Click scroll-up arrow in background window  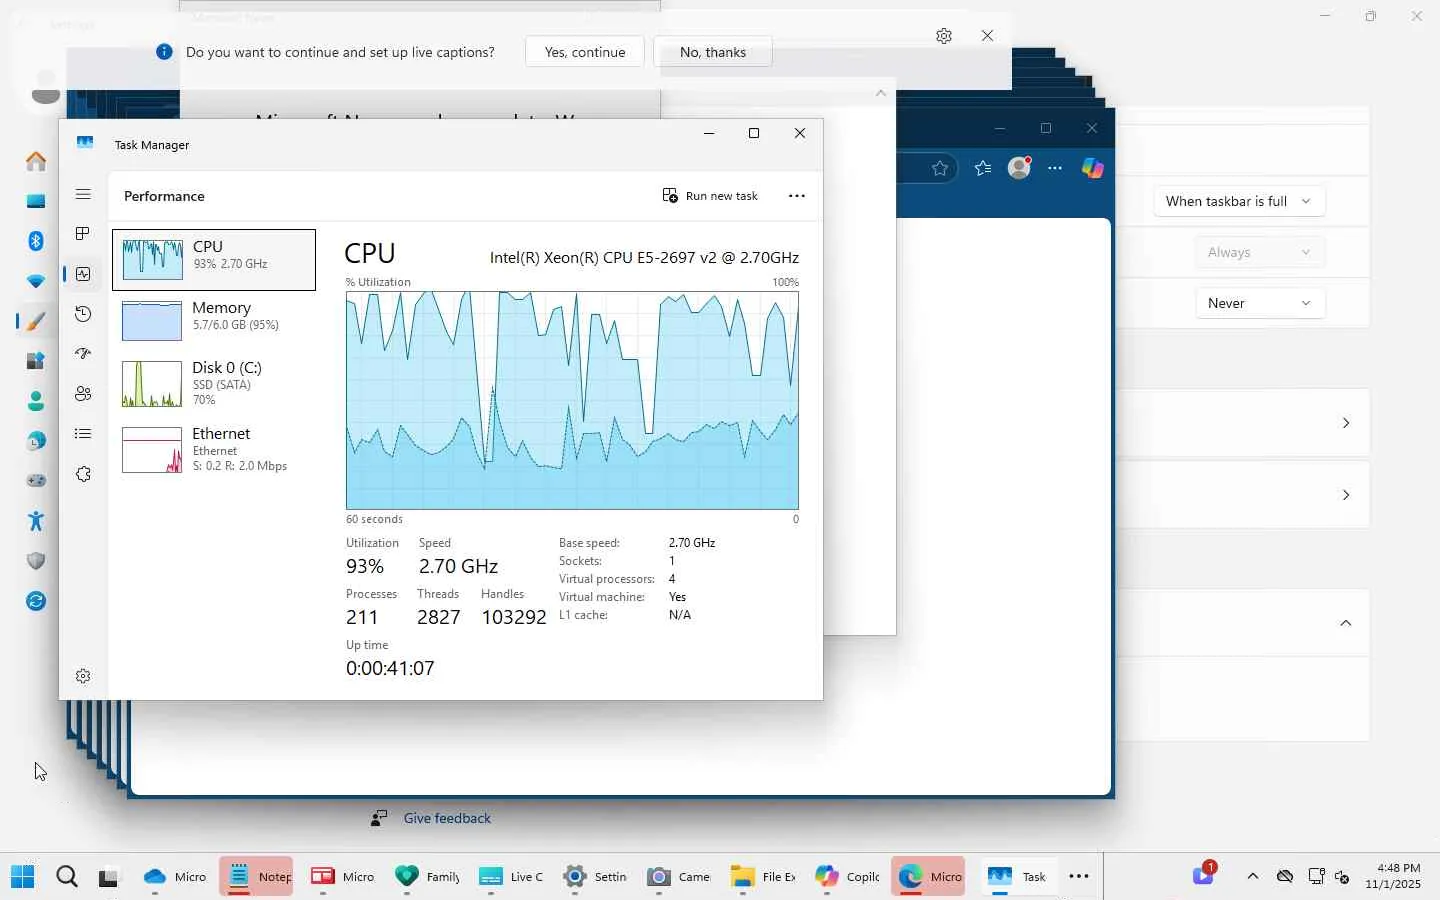click(881, 93)
